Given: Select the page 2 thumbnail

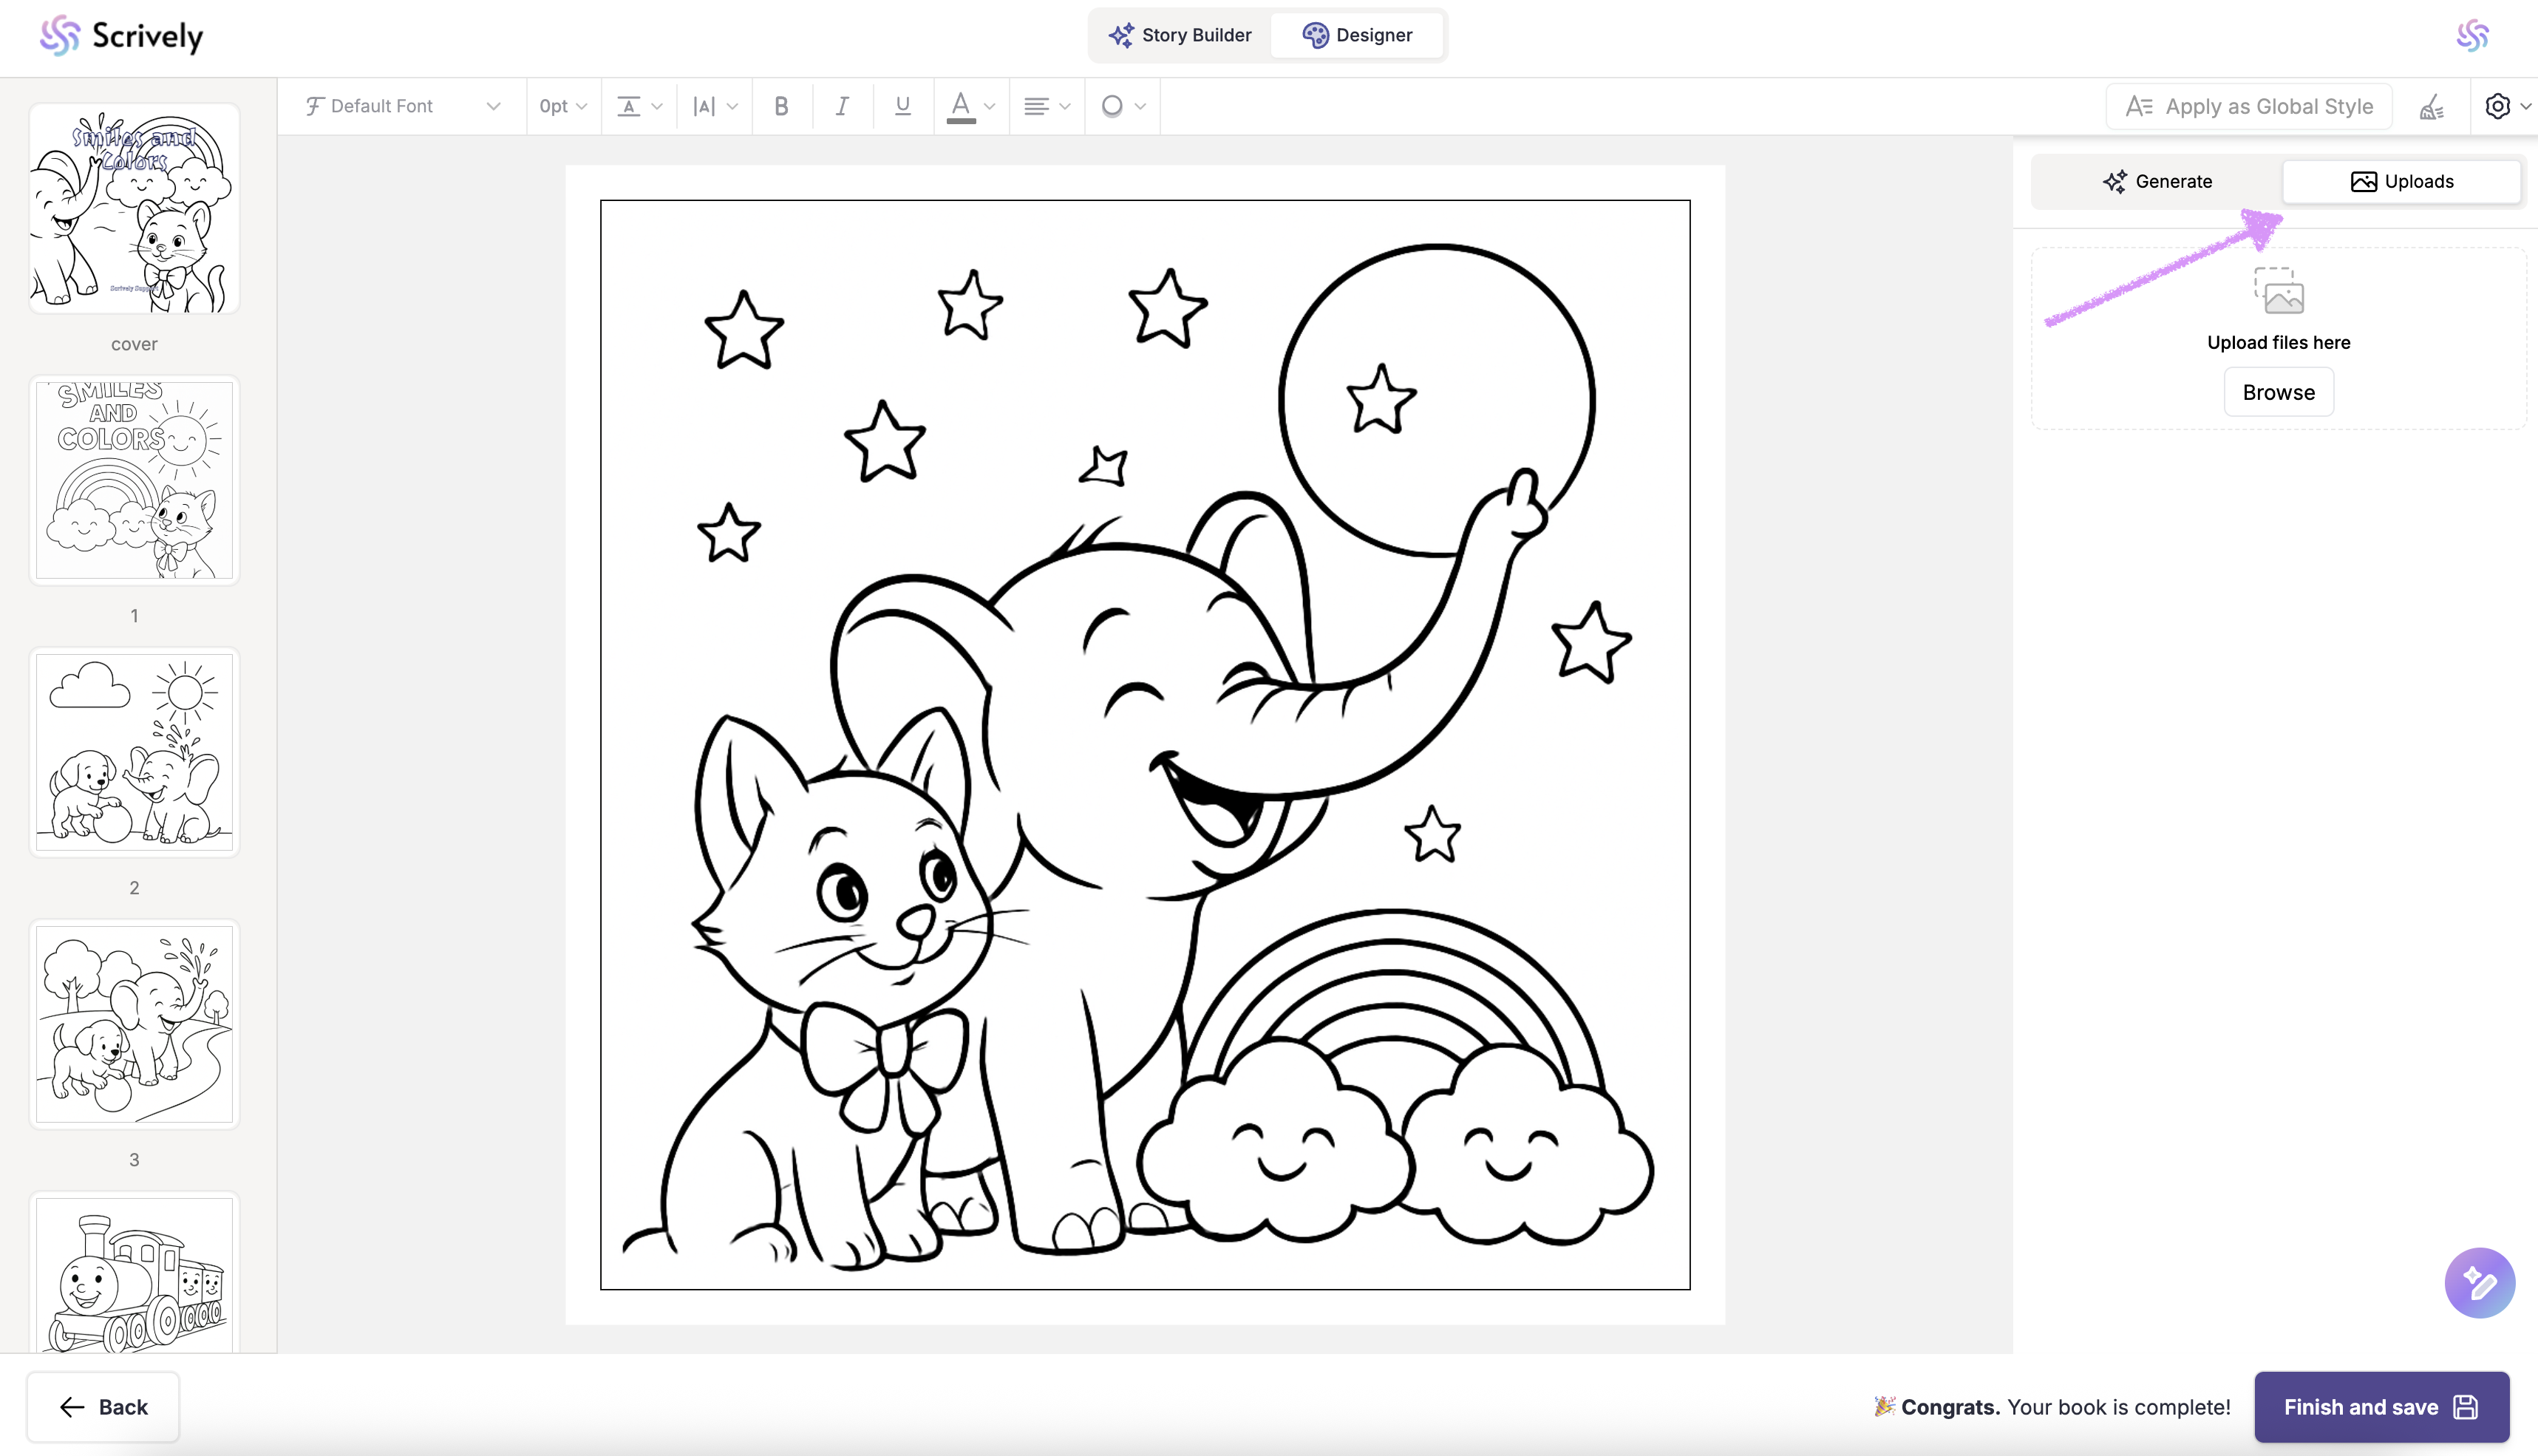Looking at the screenshot, I should click(x=134, y=752).
